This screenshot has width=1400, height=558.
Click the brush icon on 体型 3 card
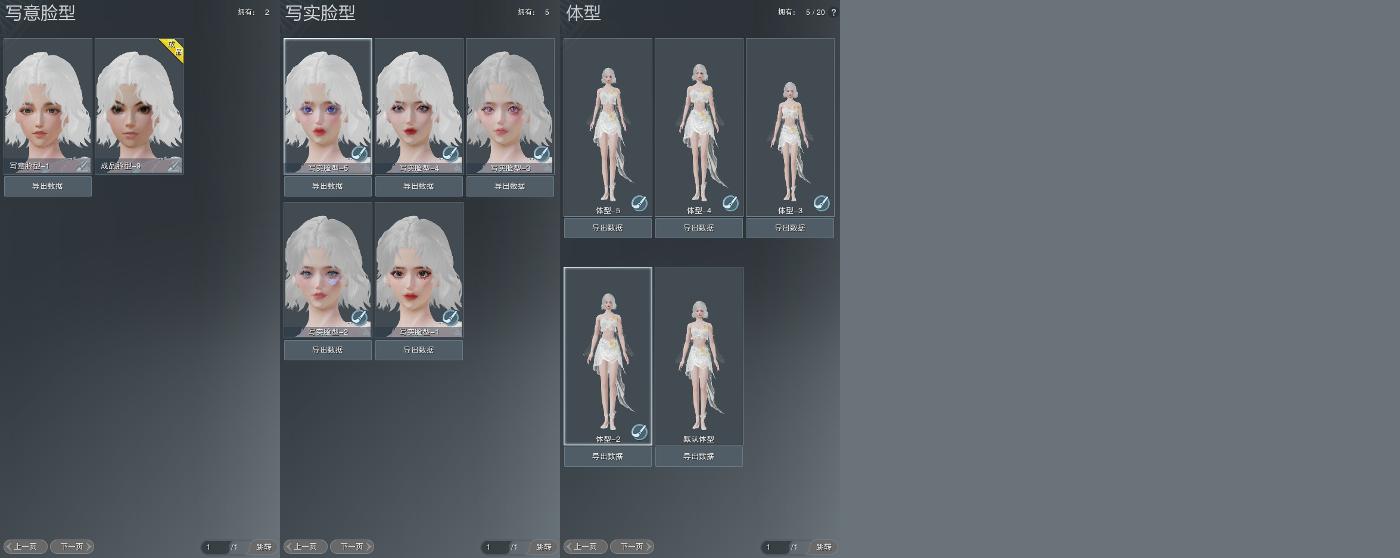(821, 203)
